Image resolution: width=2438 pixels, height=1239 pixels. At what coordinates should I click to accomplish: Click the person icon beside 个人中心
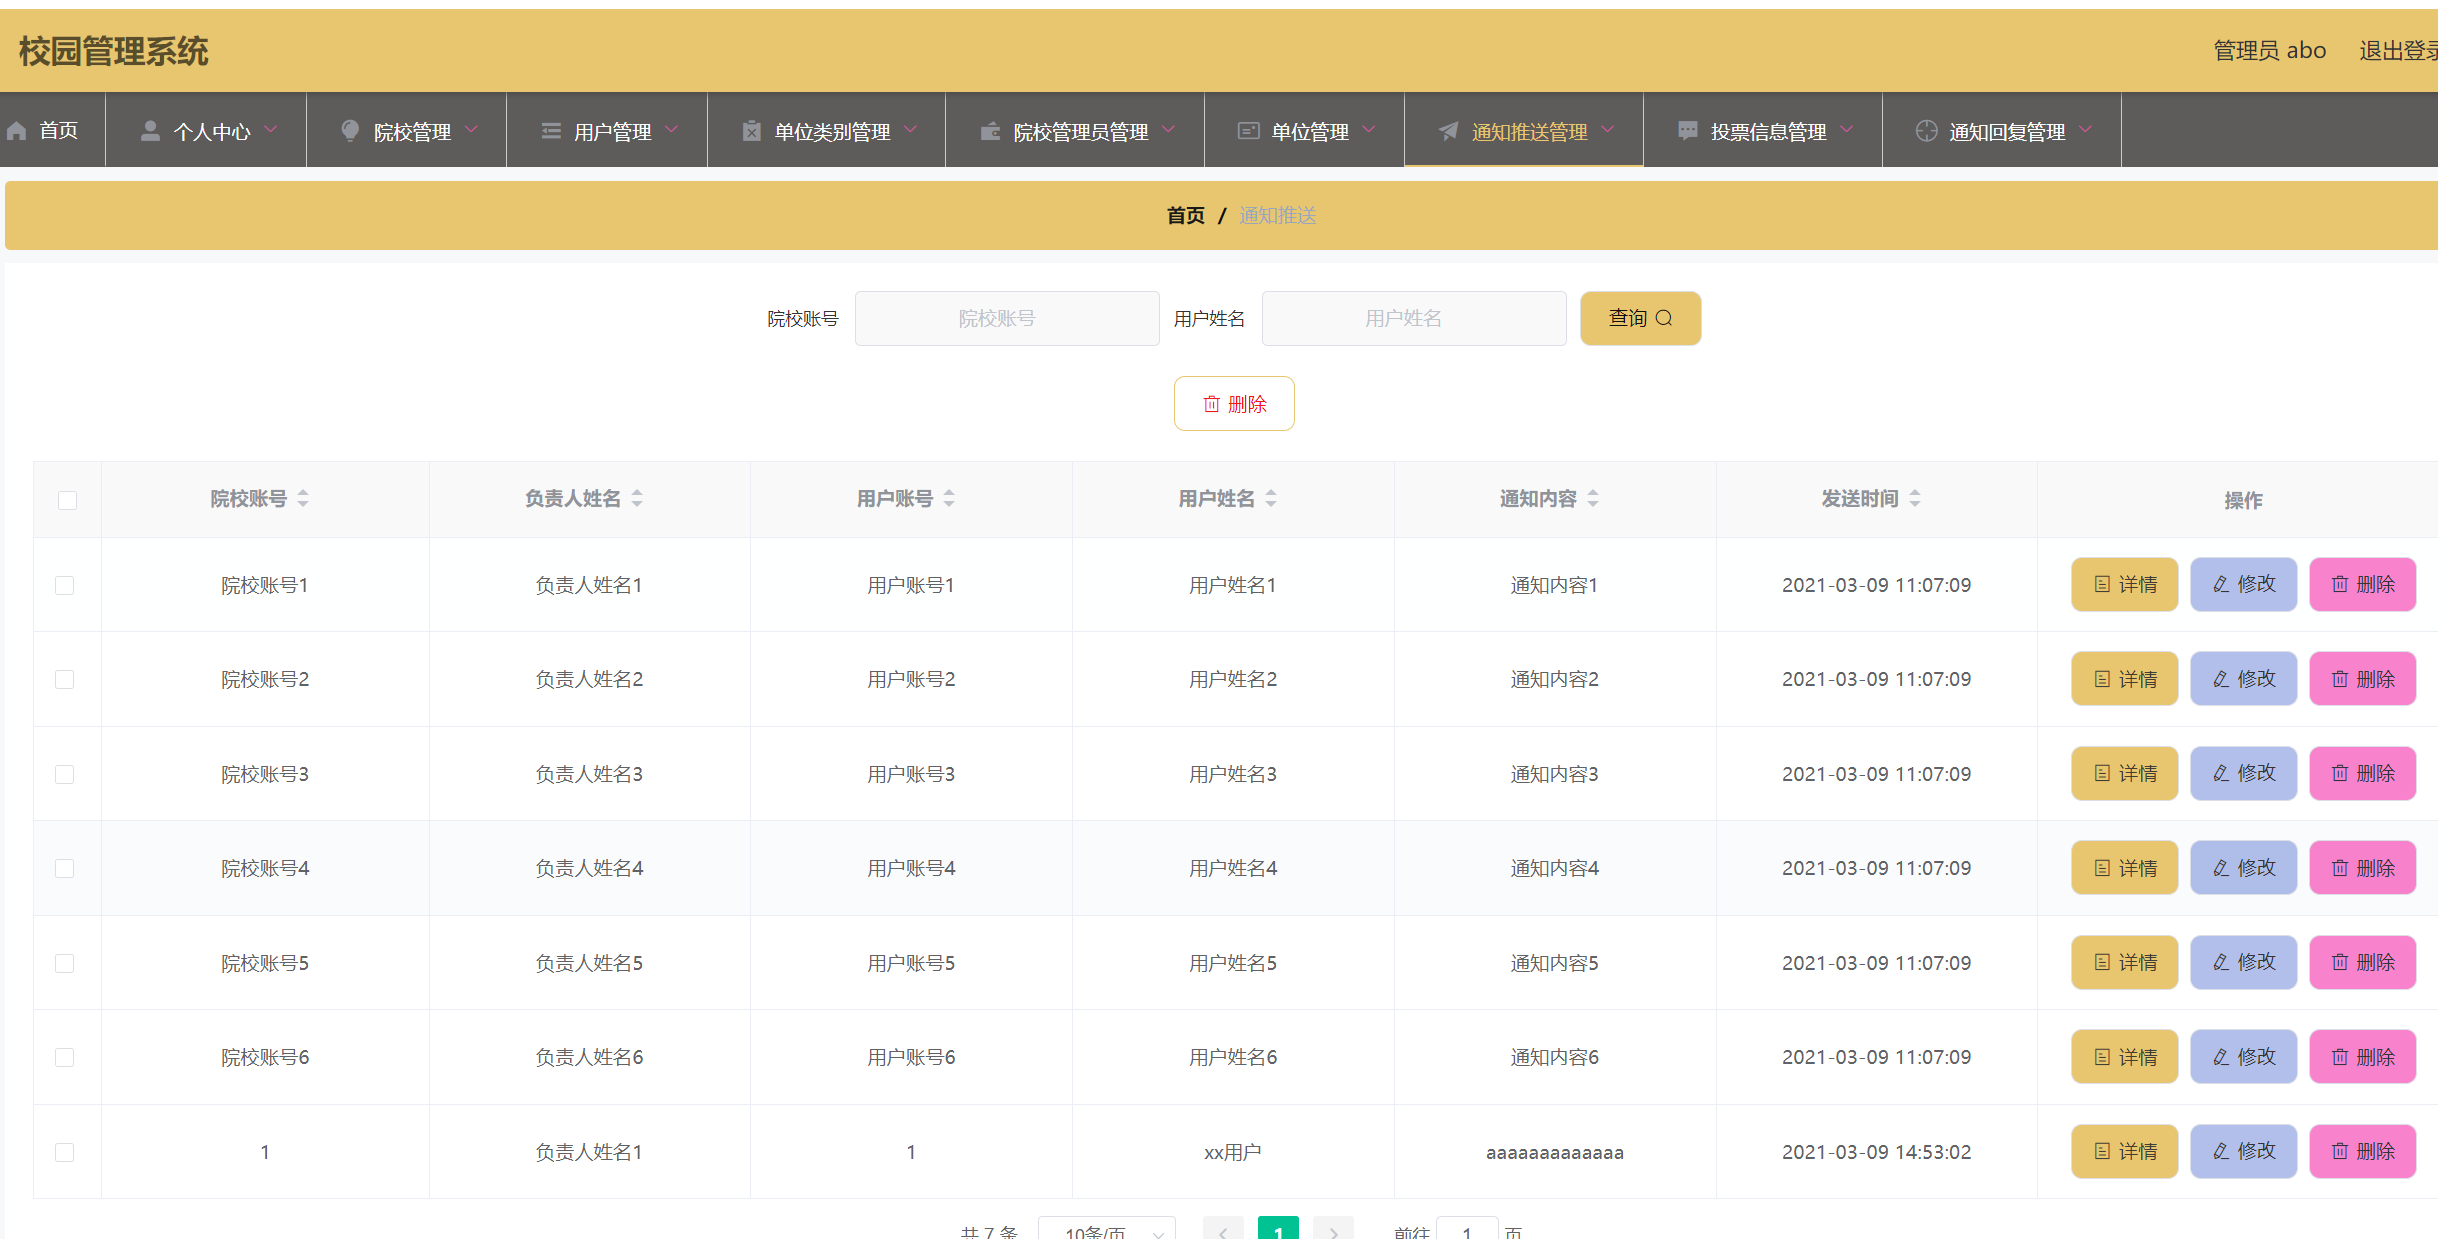150,131
